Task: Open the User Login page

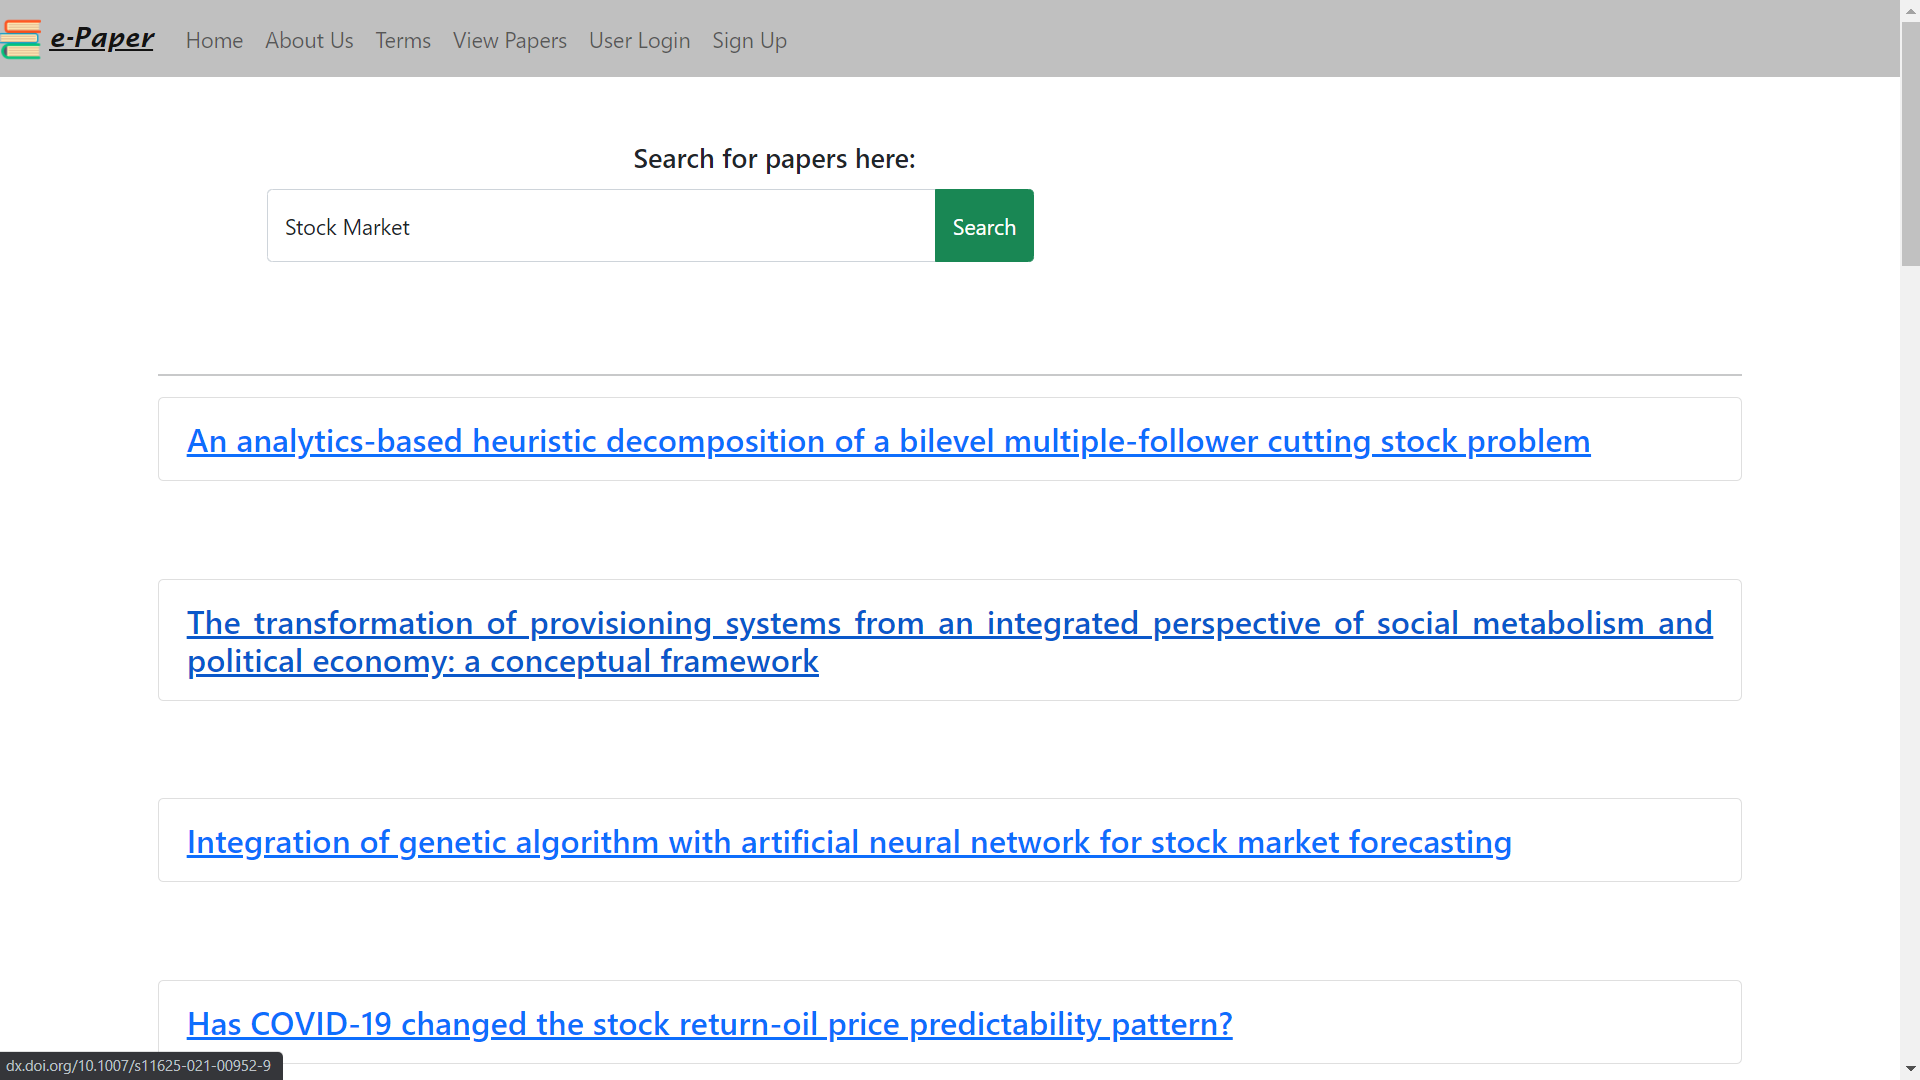Action: pos(640,40)
